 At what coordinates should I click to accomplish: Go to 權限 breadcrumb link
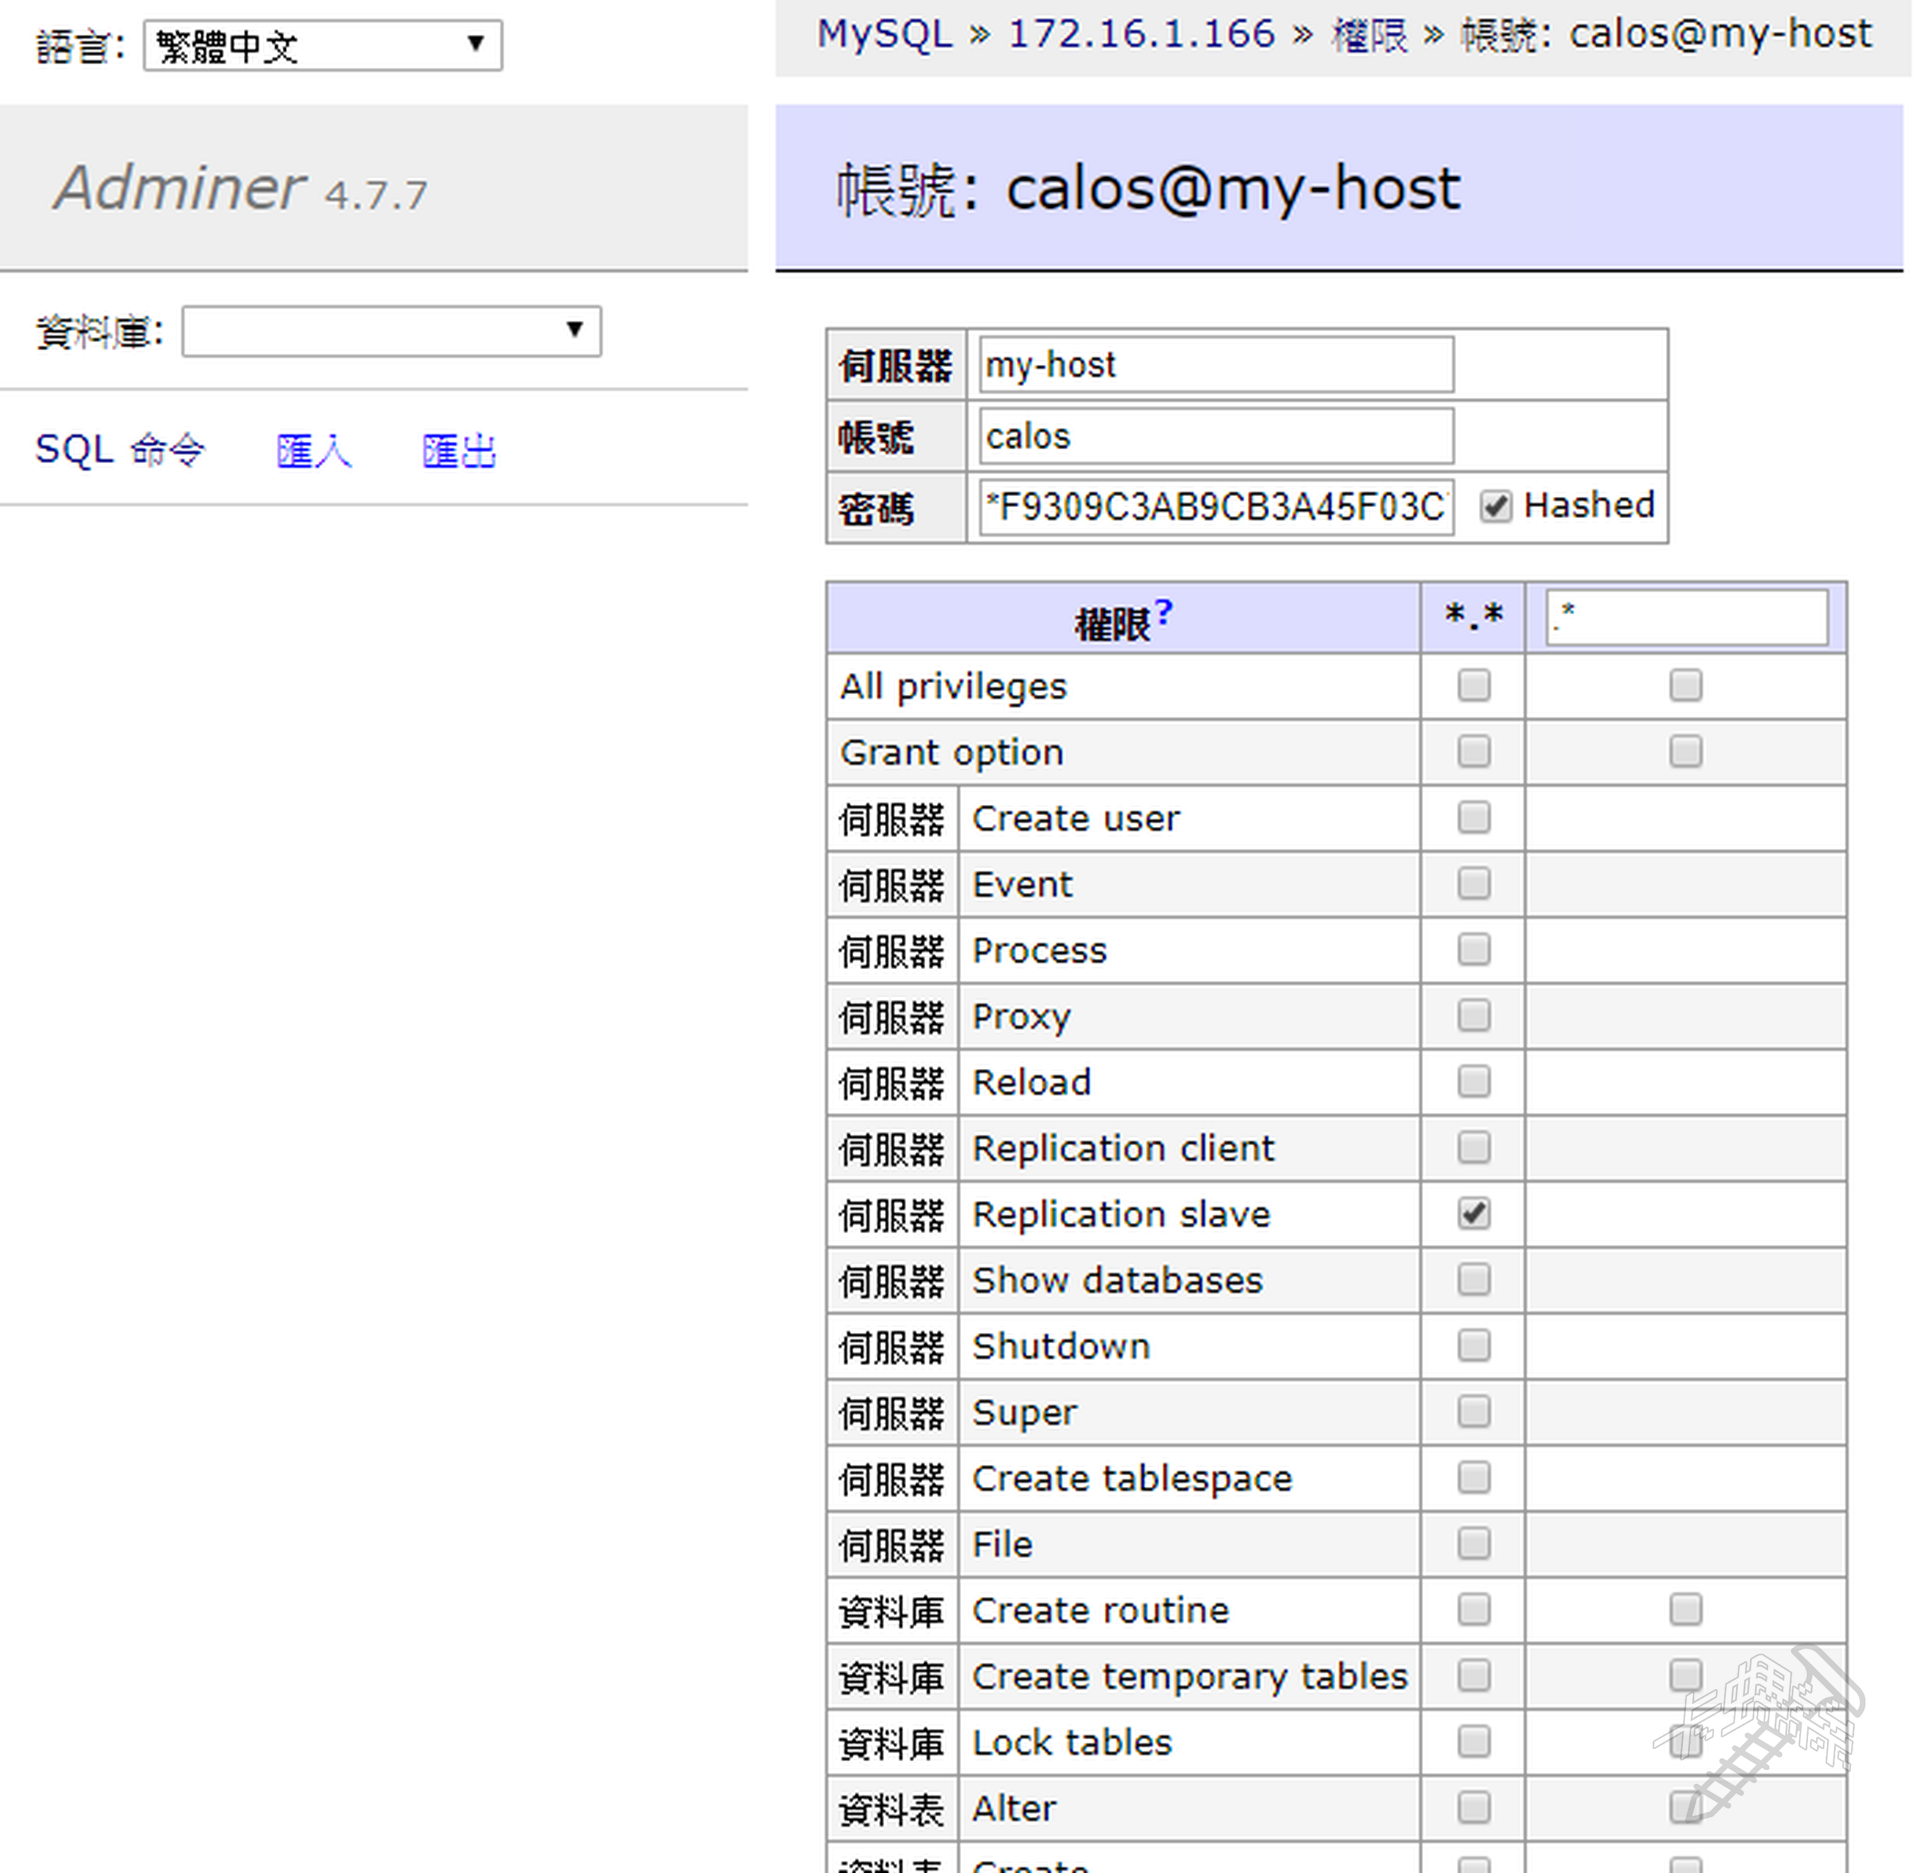coord(1368,35)
